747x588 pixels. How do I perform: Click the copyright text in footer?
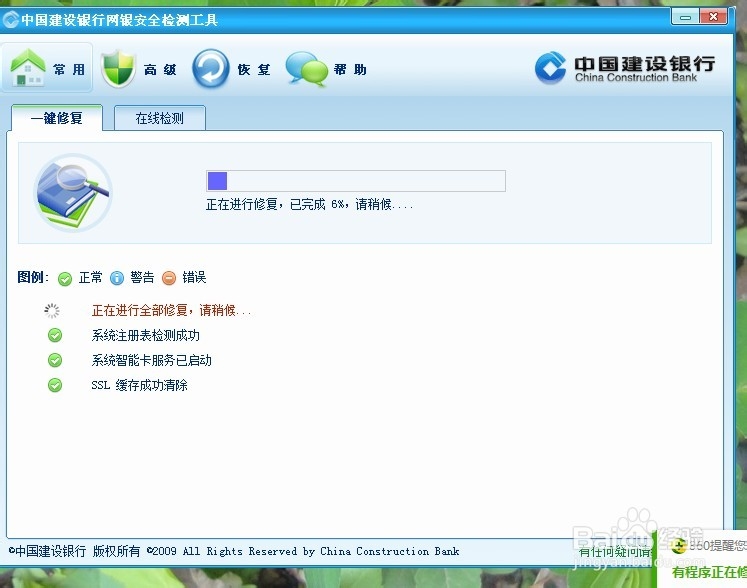[x=234, y=551]
